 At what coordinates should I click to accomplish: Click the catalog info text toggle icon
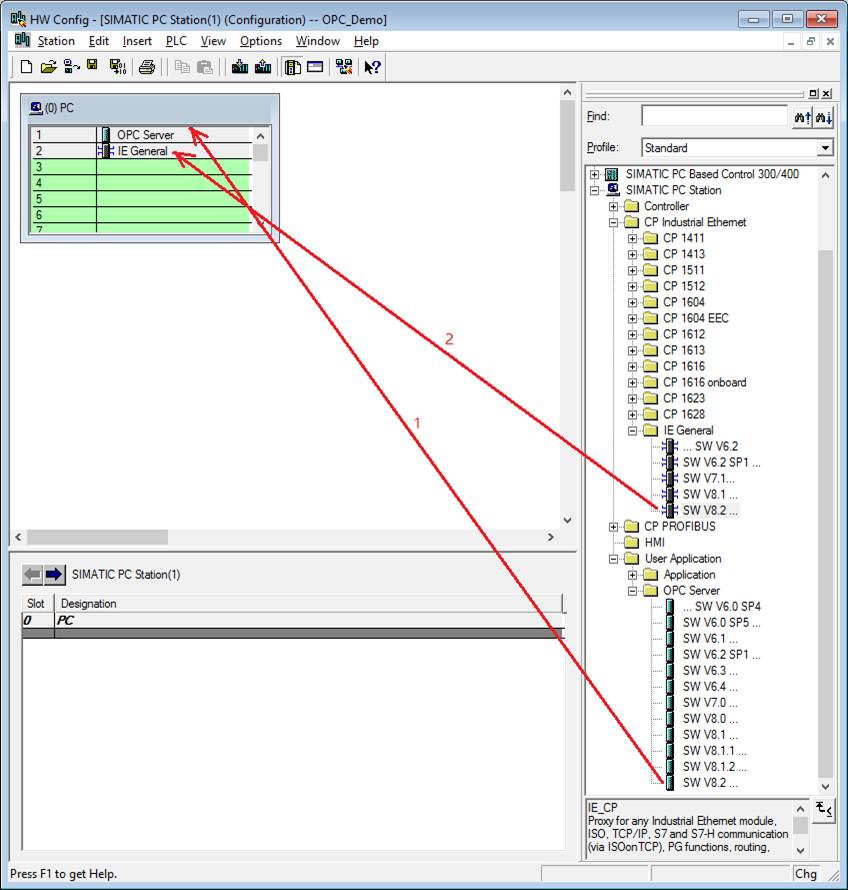[824, 809]
